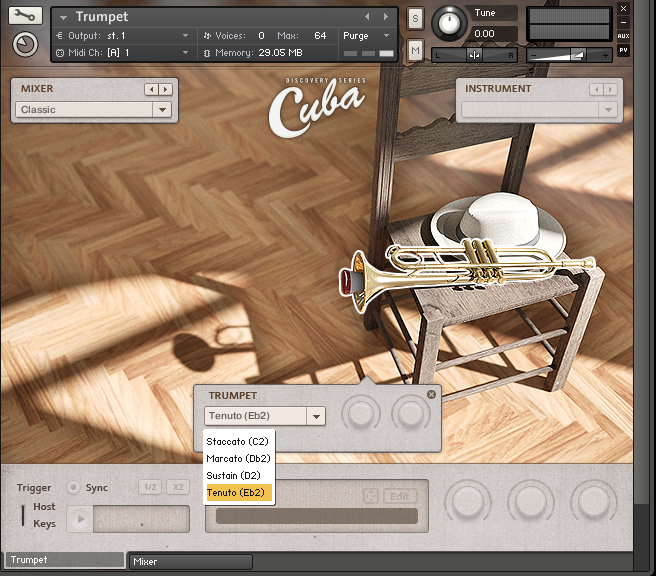
Task: Close the Trumpet popup panel
Action: 431,394
